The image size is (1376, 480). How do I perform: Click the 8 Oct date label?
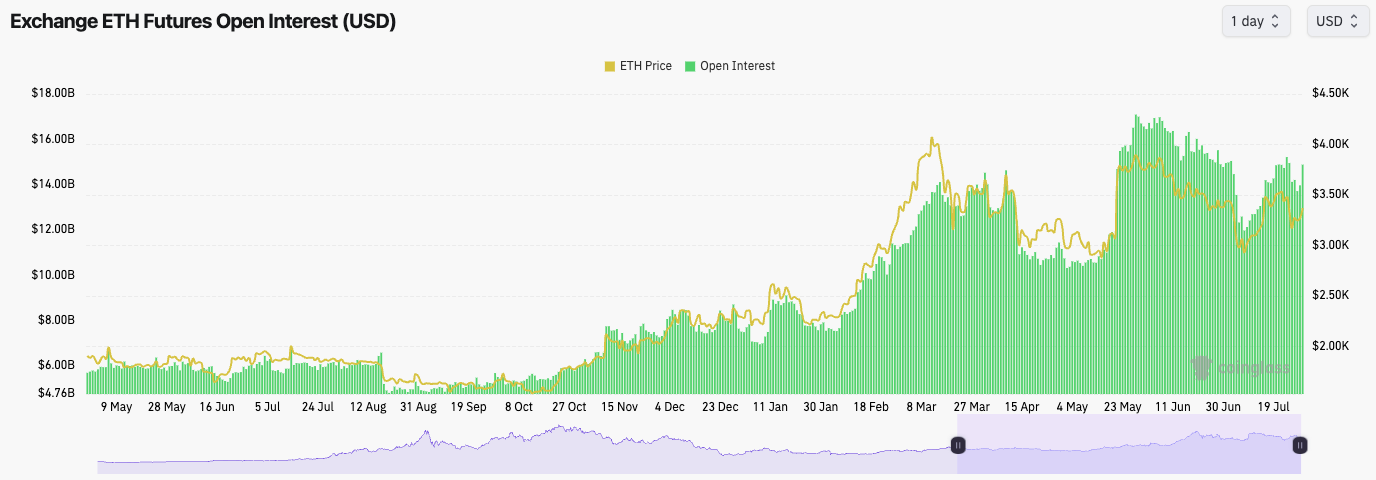[x=519, y=407]
